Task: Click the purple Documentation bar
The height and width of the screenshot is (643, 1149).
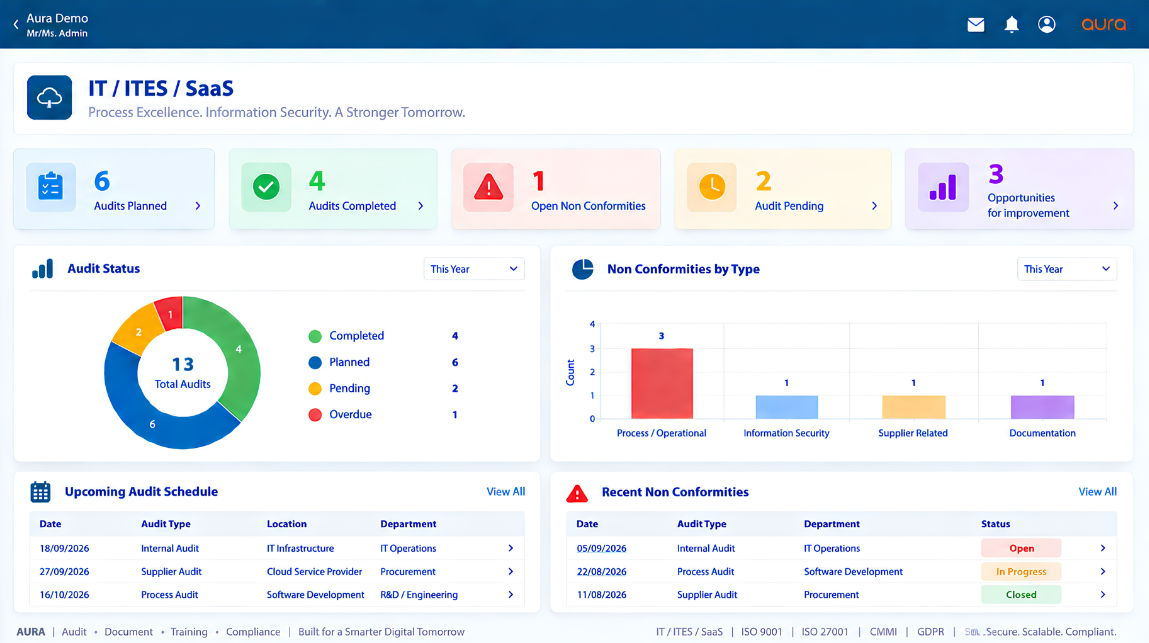Action: point(1042,407)
